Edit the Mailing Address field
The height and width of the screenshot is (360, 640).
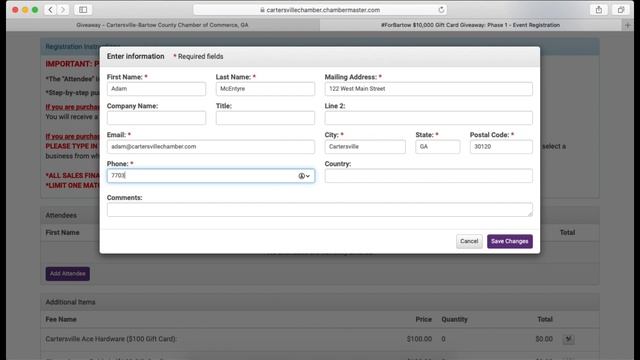(429, 89)
